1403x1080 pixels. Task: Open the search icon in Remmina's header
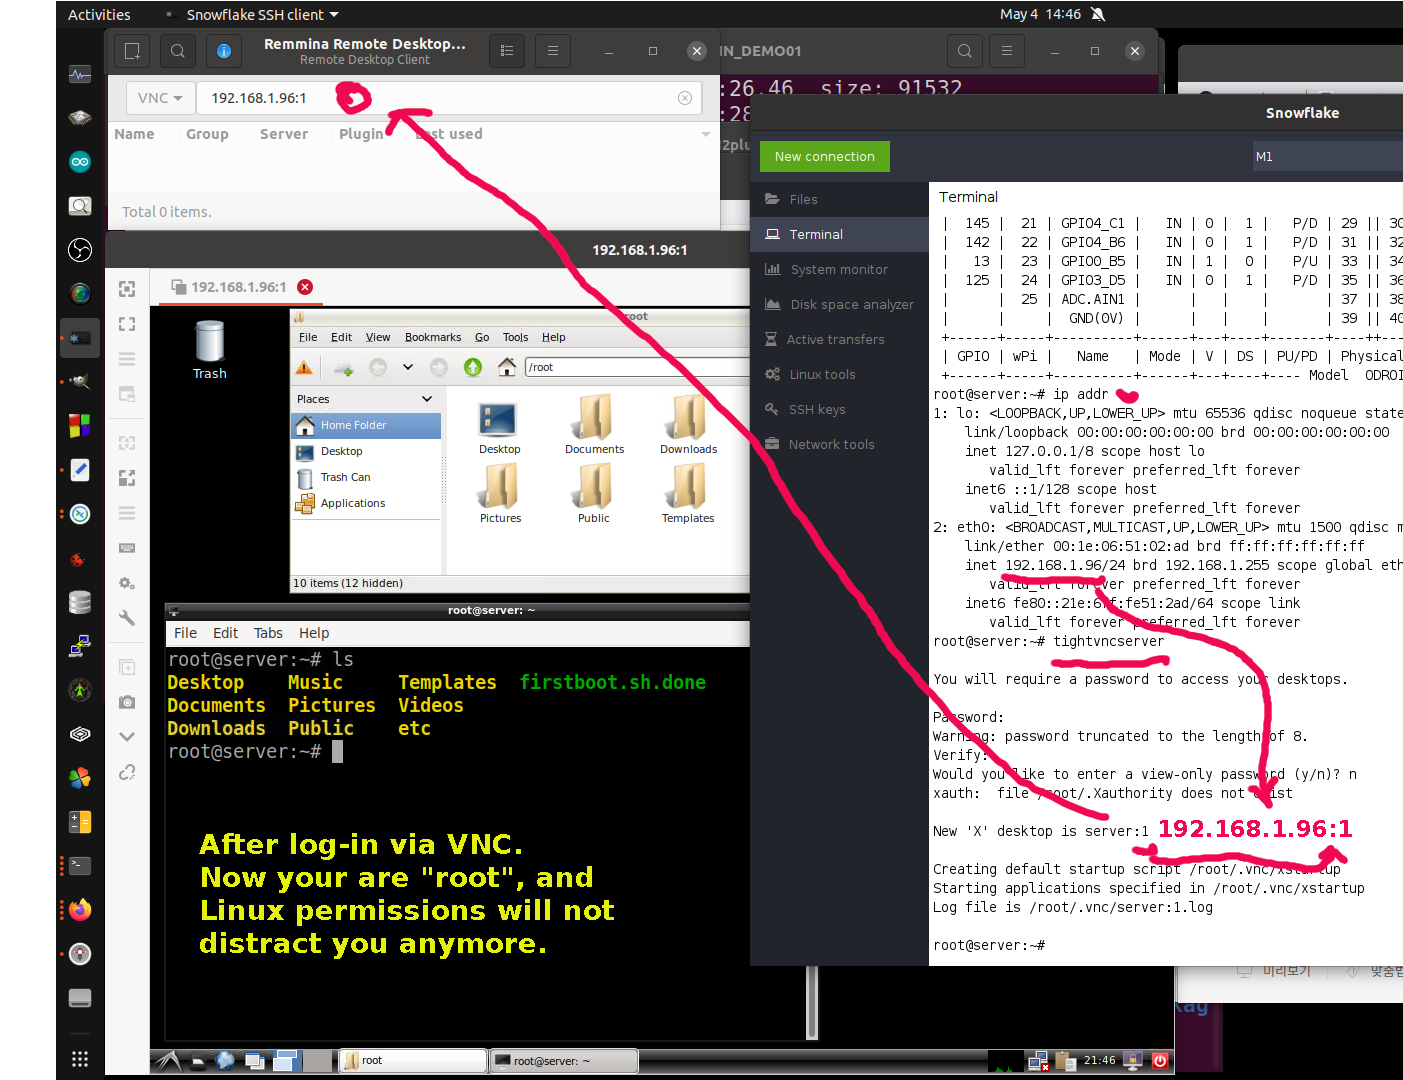pyautogui.click(x=177, y=51)
